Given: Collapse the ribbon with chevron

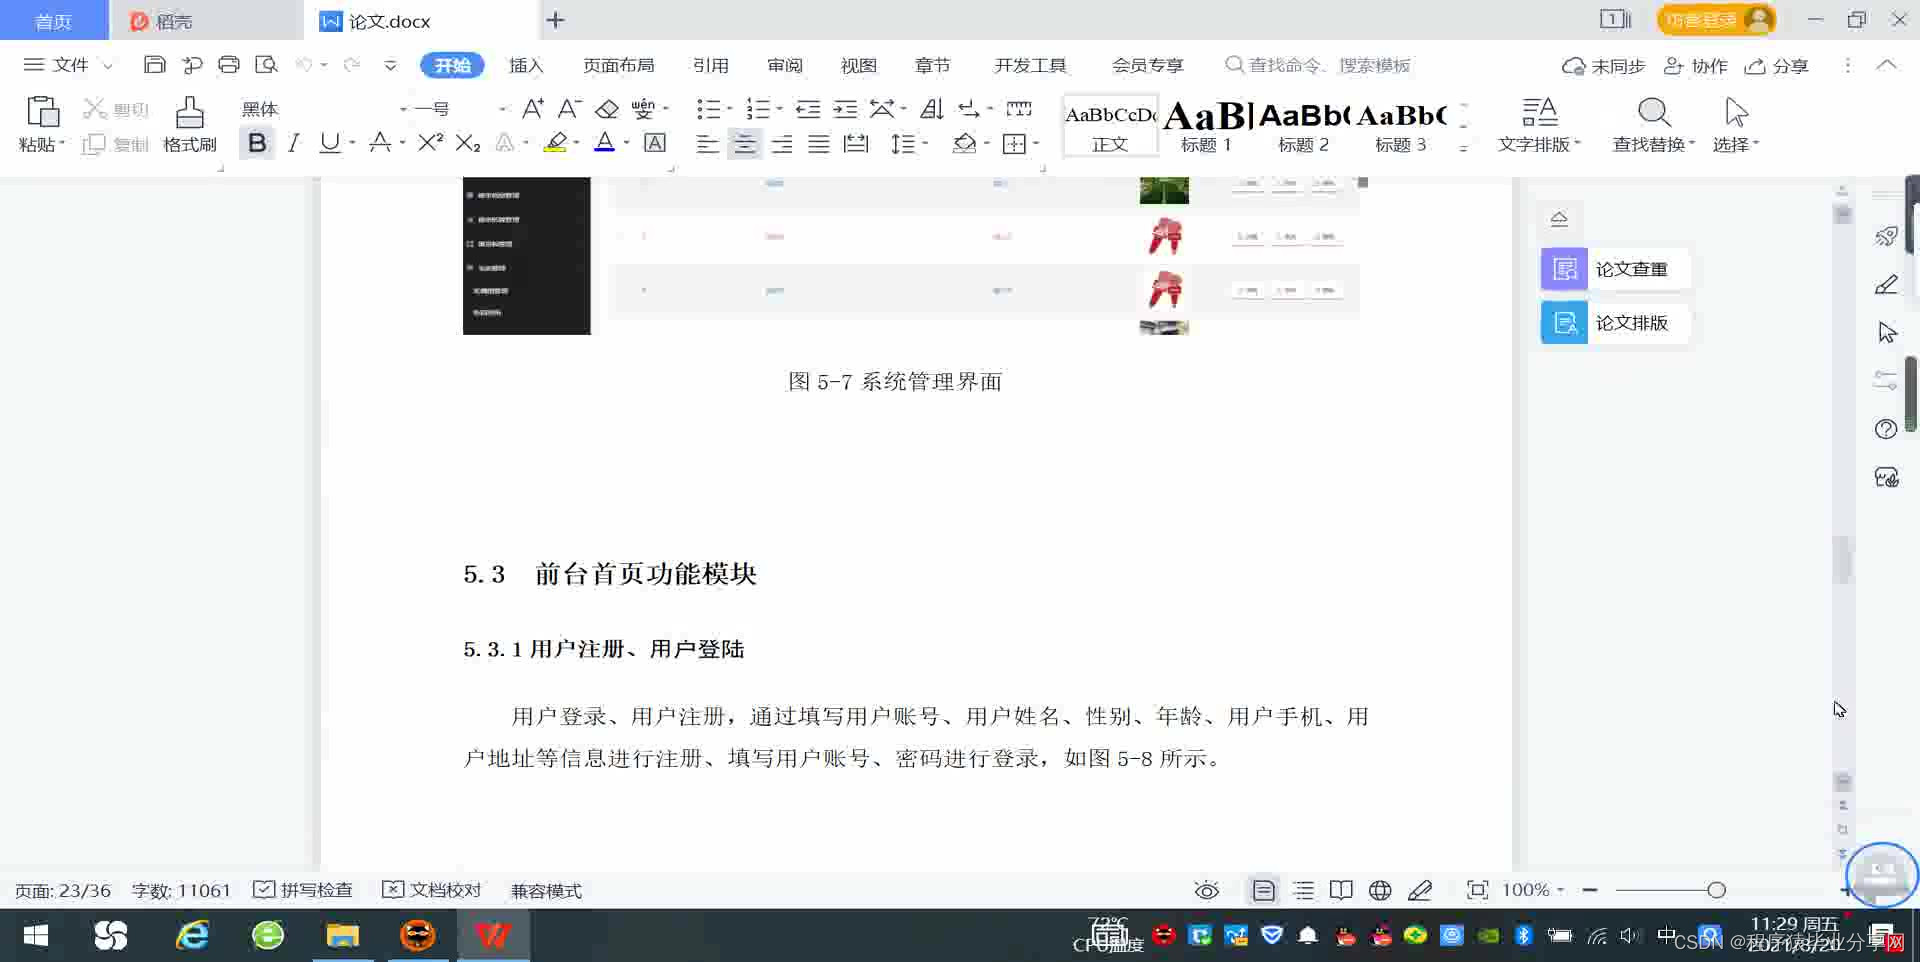Looking at the screenshot, I should click(x=1886, y=65).
